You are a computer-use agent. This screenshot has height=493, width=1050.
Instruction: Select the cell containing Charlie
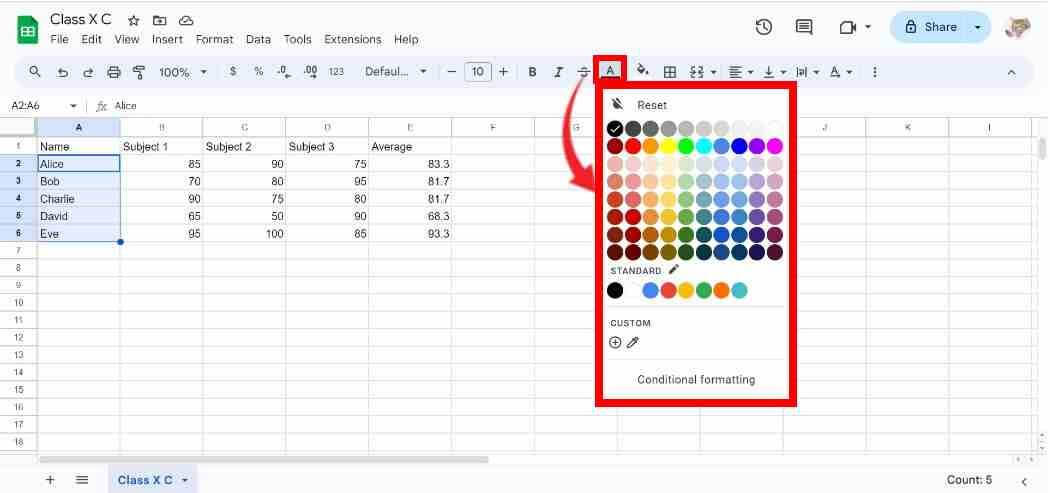point(78,199)
